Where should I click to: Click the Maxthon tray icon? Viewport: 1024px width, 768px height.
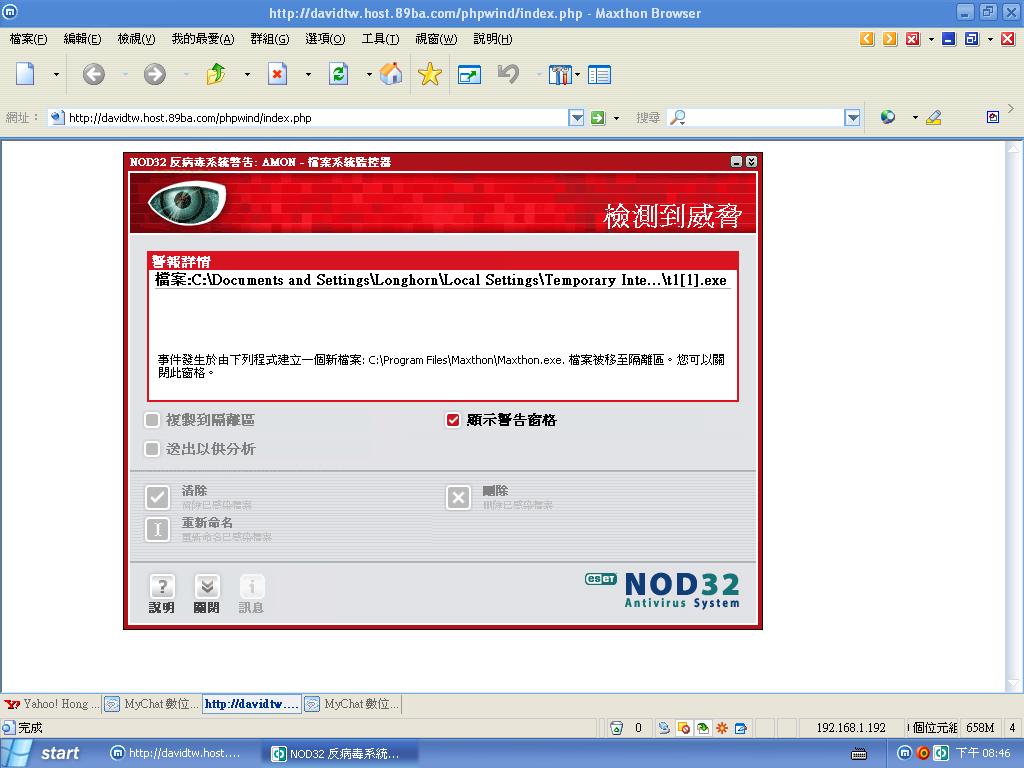[904, 753]
